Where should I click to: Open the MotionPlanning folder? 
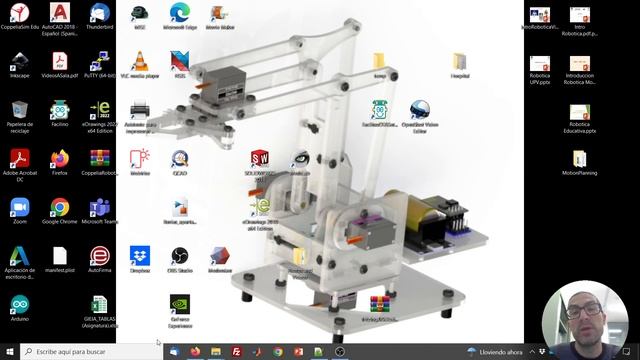pyautogui.click(x=580, y=162)
